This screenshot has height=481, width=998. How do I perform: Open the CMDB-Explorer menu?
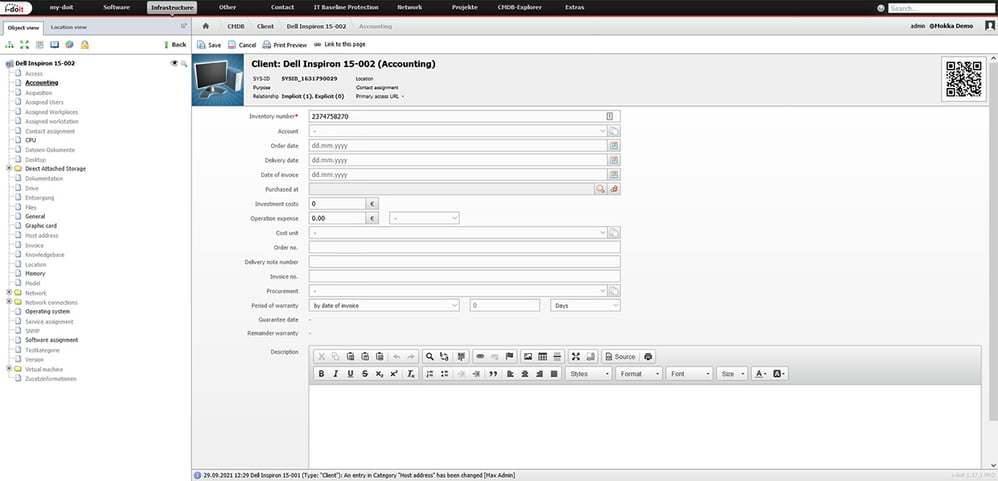click(517, 8)
